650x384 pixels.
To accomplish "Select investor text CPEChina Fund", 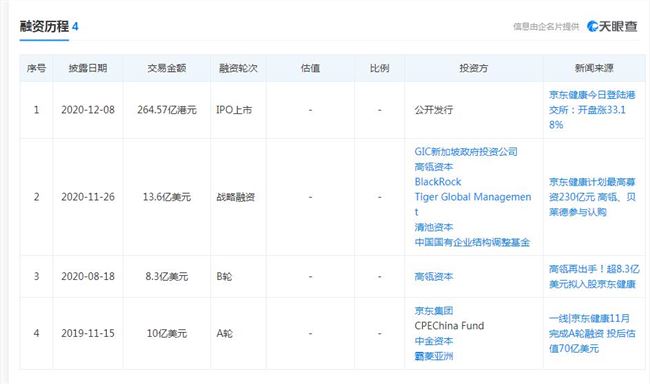I will tap(449, 326).
